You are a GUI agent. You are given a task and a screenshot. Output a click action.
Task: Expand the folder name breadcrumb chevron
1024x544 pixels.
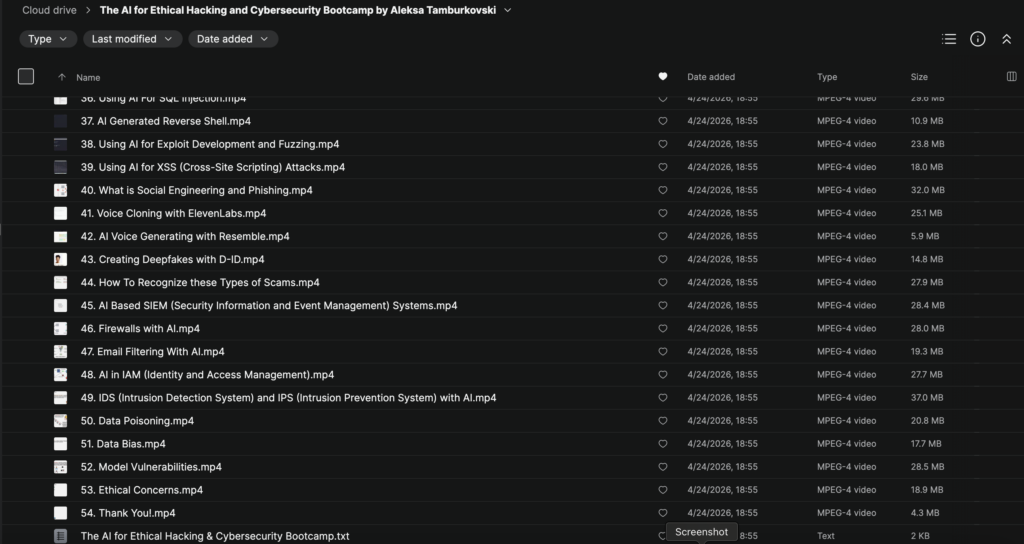click(x=508, y=10)
